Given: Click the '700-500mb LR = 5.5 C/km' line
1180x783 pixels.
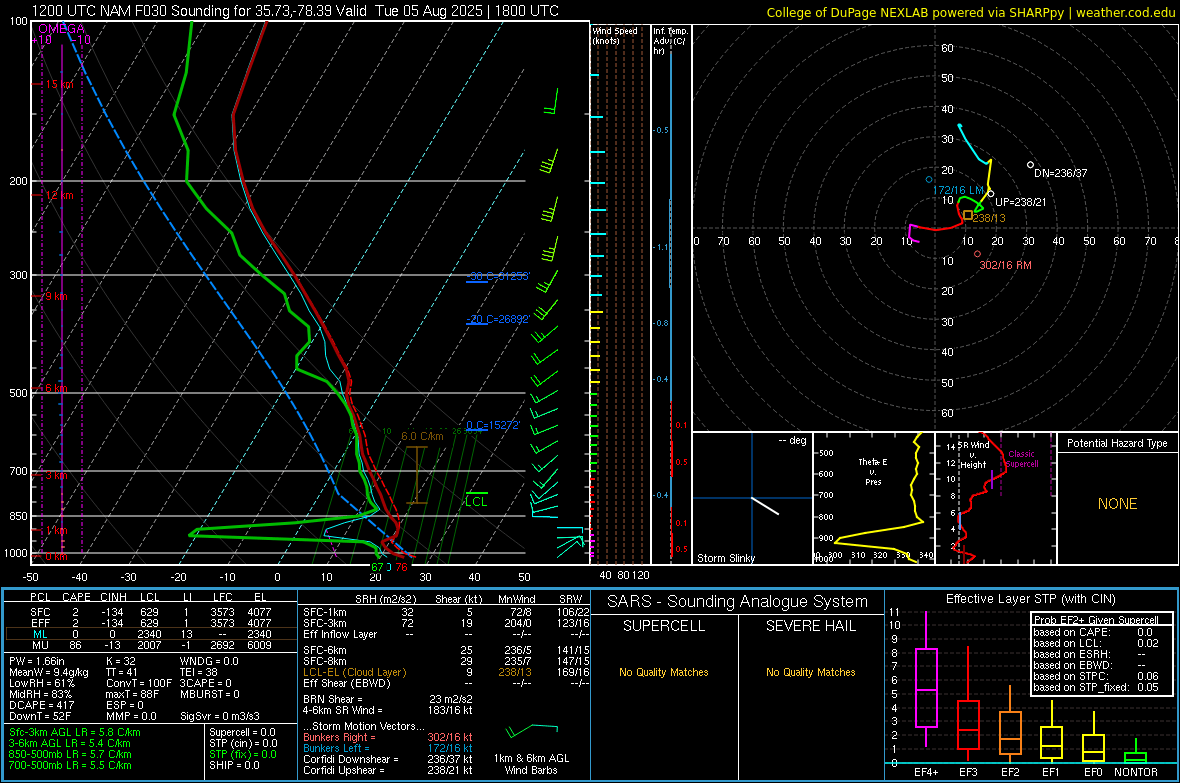Looking at the screenshot, I should coord(70,766).
